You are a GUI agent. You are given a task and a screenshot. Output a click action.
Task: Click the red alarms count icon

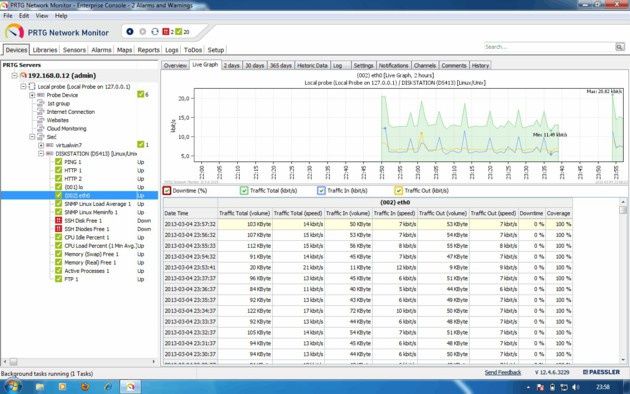click(x=166, y=31)
